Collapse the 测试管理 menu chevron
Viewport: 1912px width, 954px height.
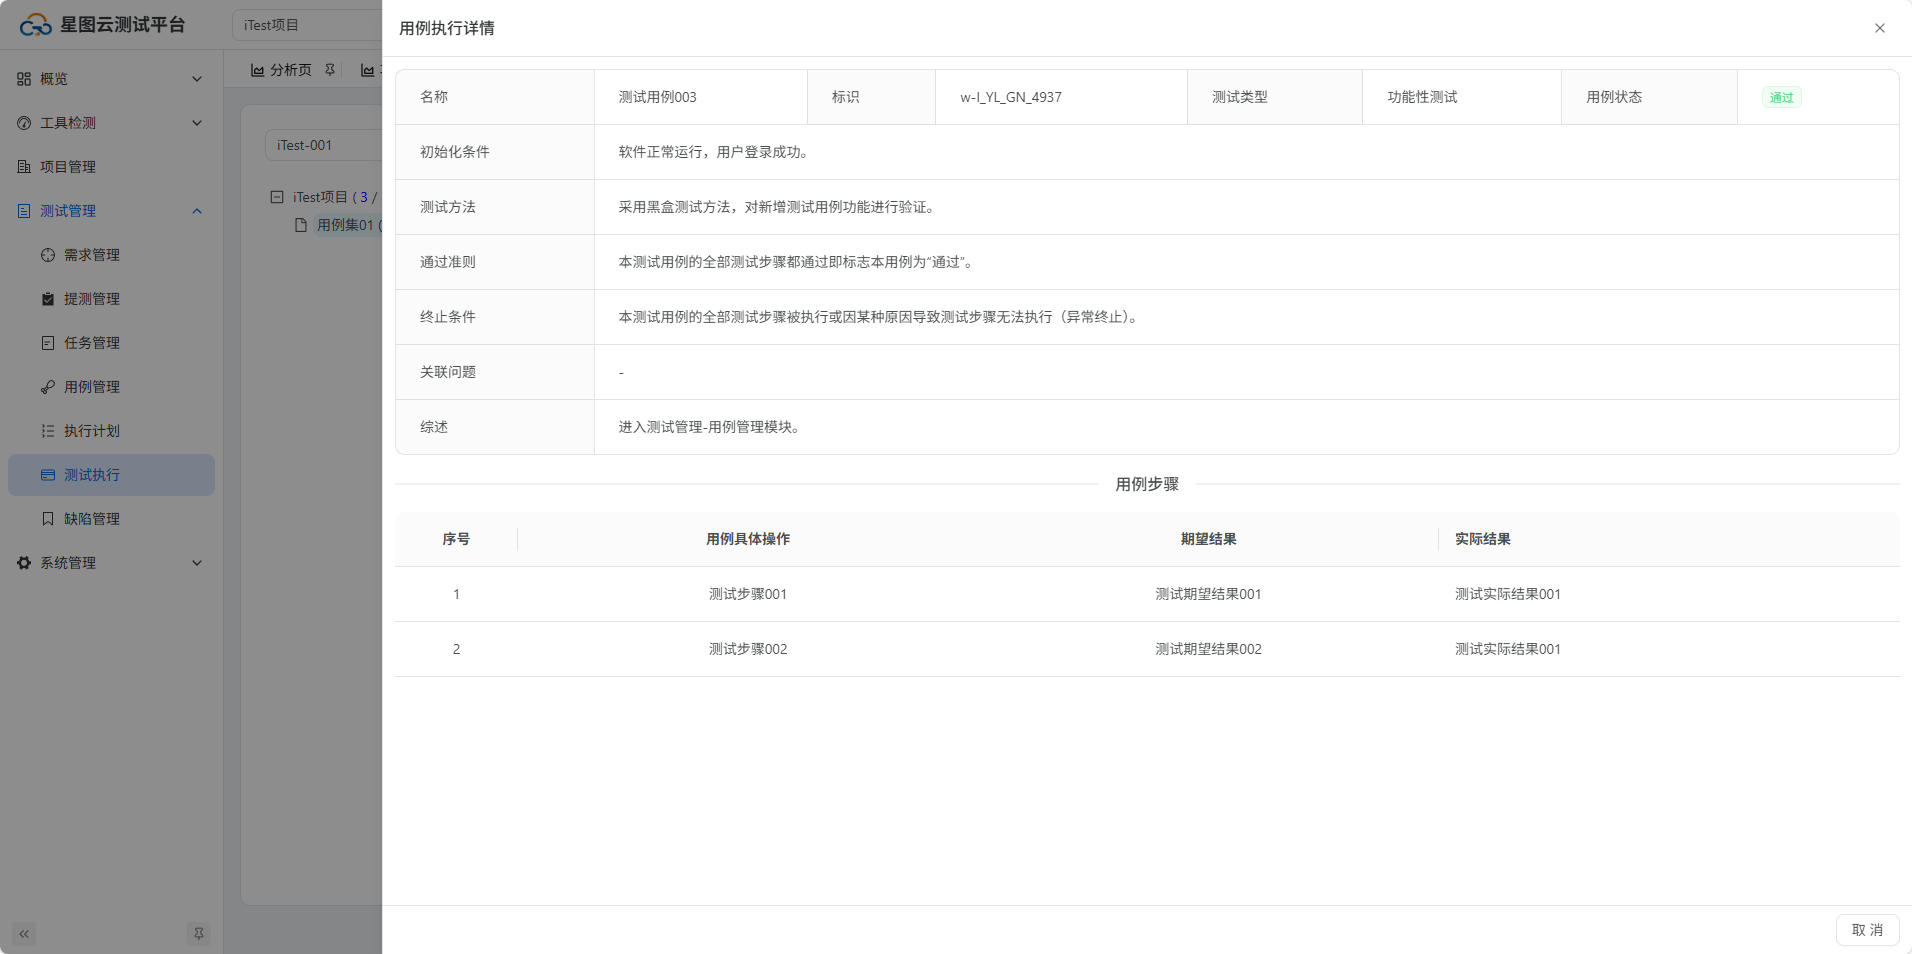click(197, 211)
